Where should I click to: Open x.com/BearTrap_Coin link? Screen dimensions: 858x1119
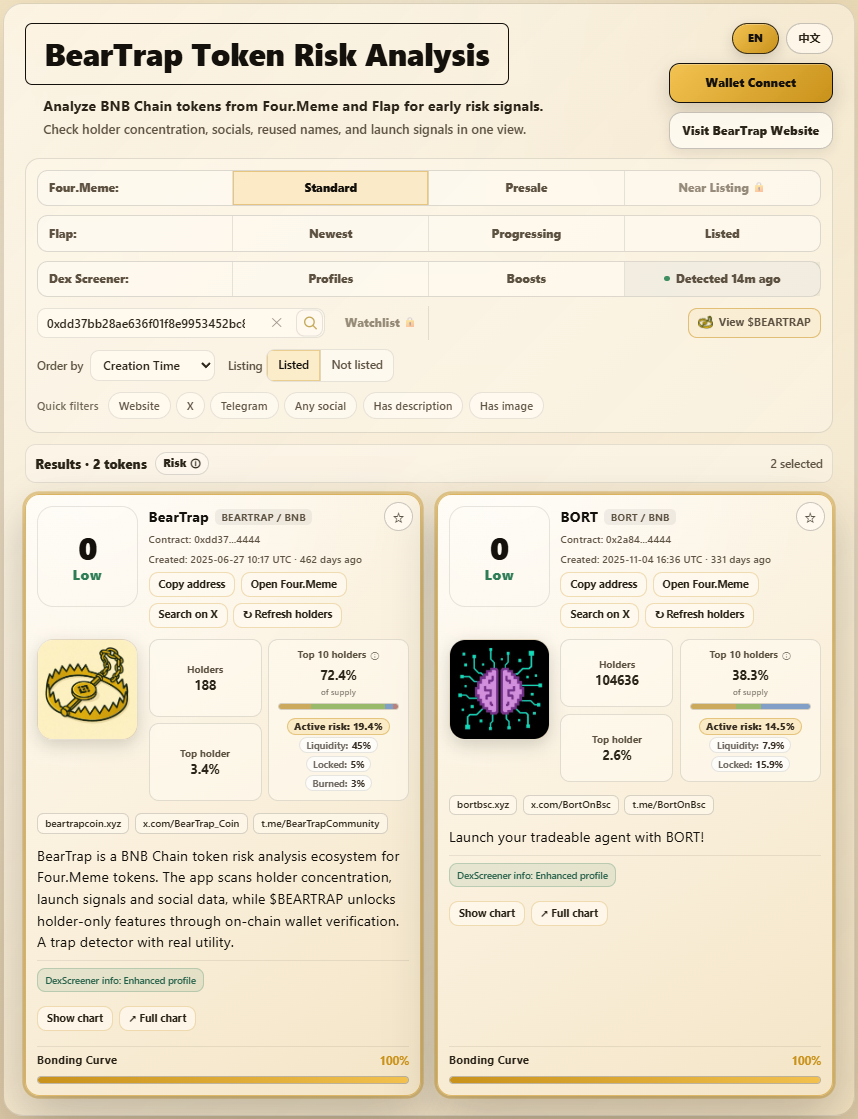191,824
